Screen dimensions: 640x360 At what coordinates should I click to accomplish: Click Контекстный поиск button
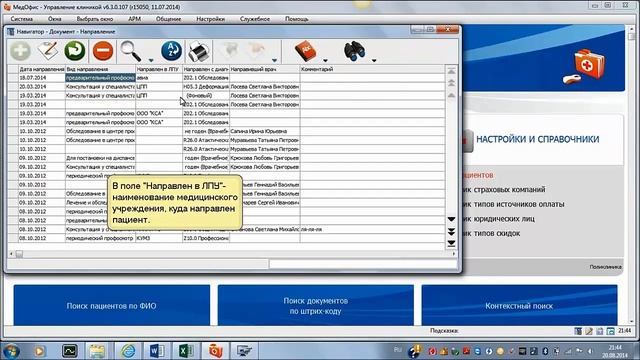coord(519,305)
